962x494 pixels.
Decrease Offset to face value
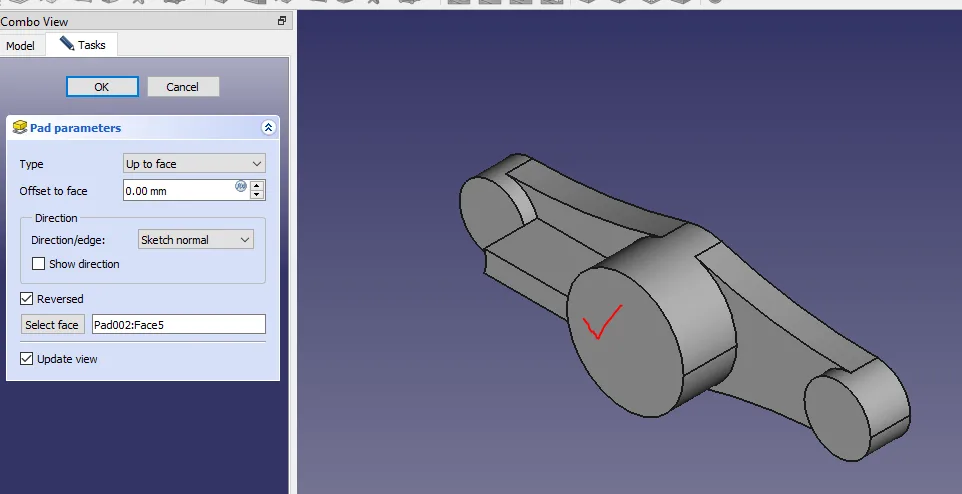click(x=257, y=195)
